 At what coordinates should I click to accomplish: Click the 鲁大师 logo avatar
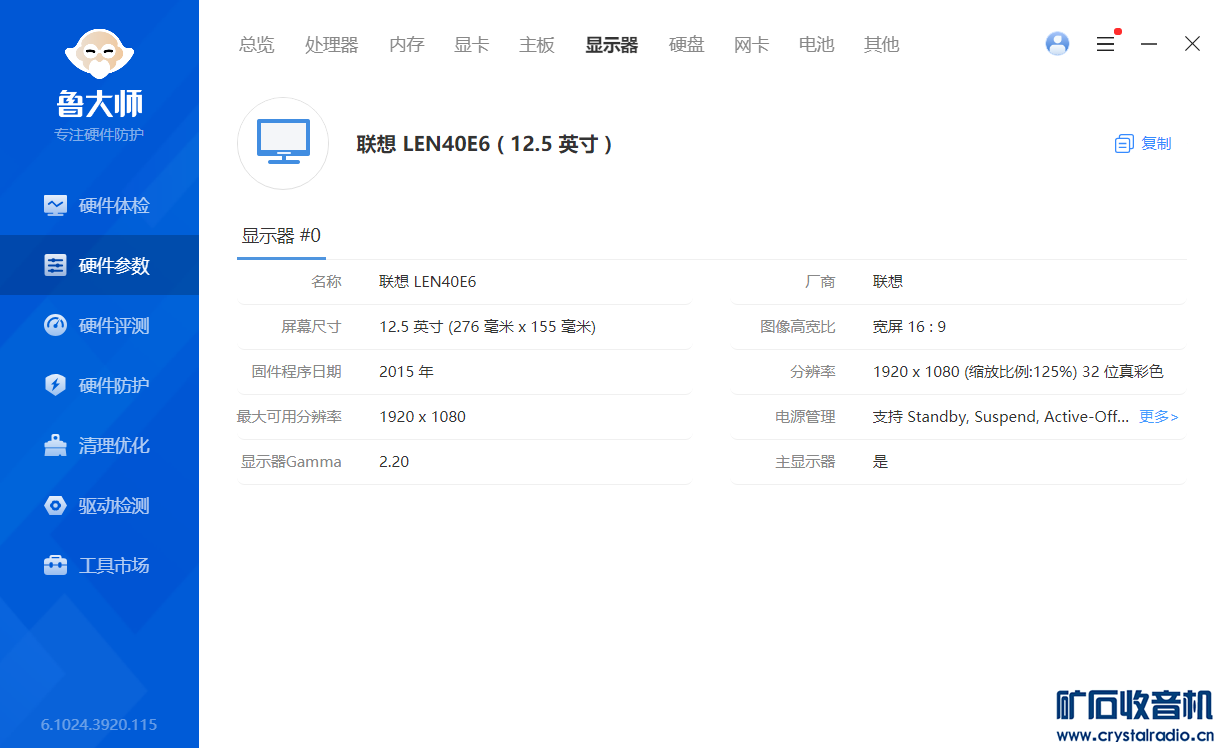coord(99,53)
